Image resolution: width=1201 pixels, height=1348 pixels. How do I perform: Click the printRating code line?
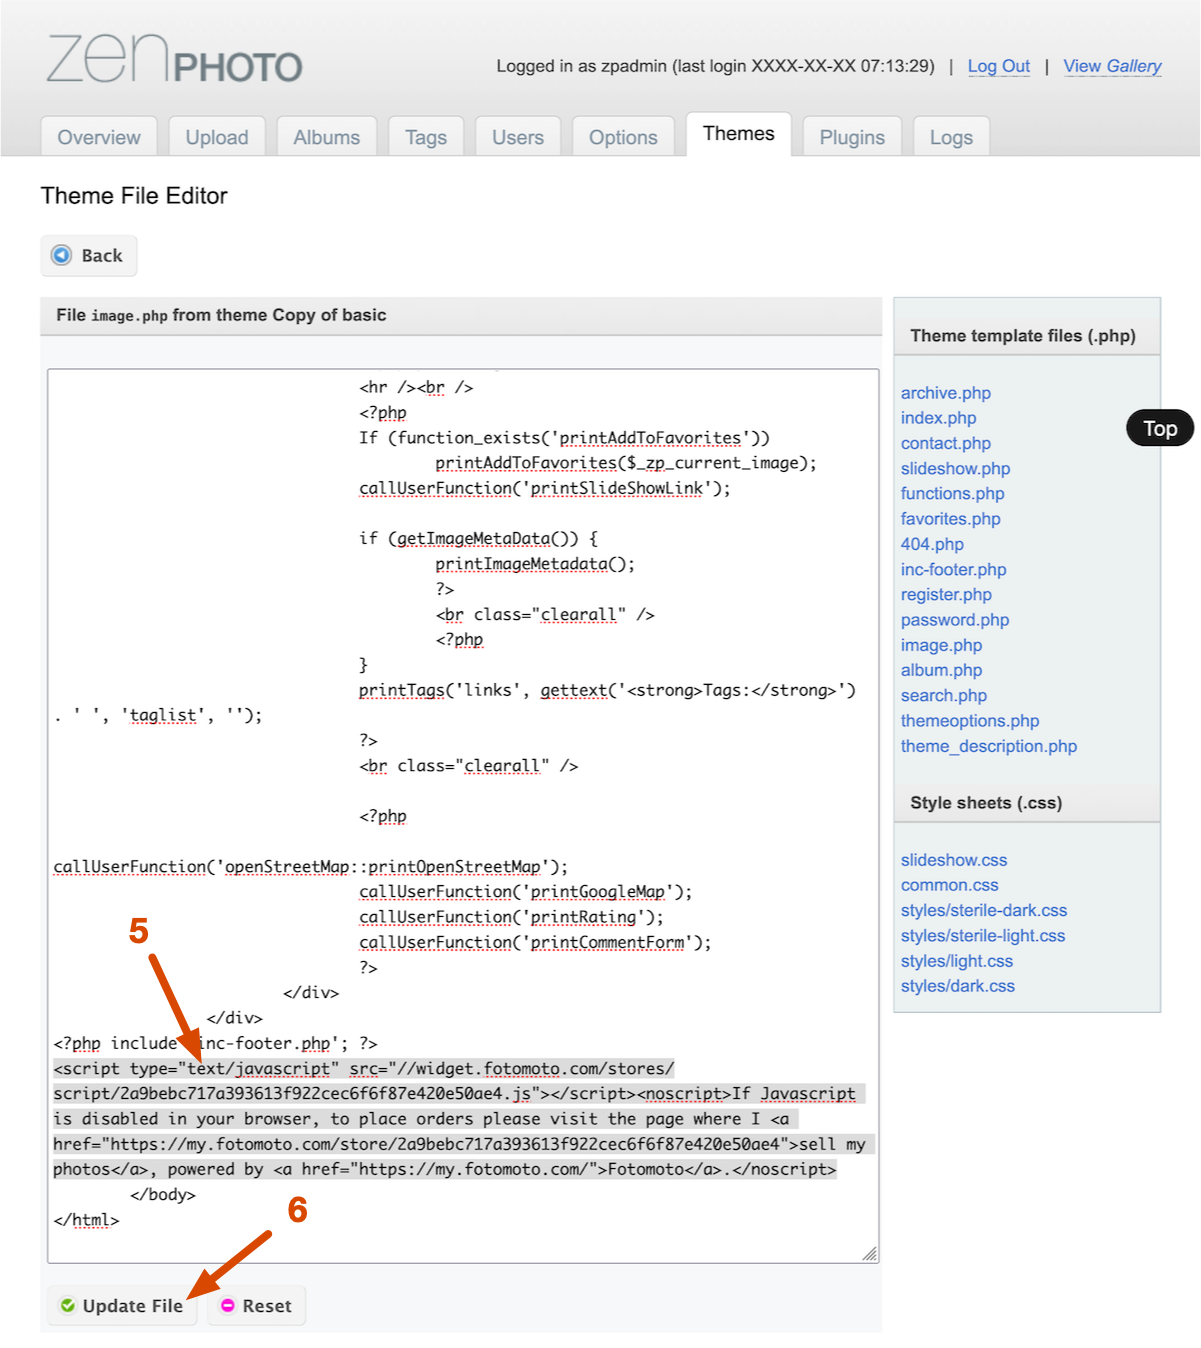[x=511, y=917]
